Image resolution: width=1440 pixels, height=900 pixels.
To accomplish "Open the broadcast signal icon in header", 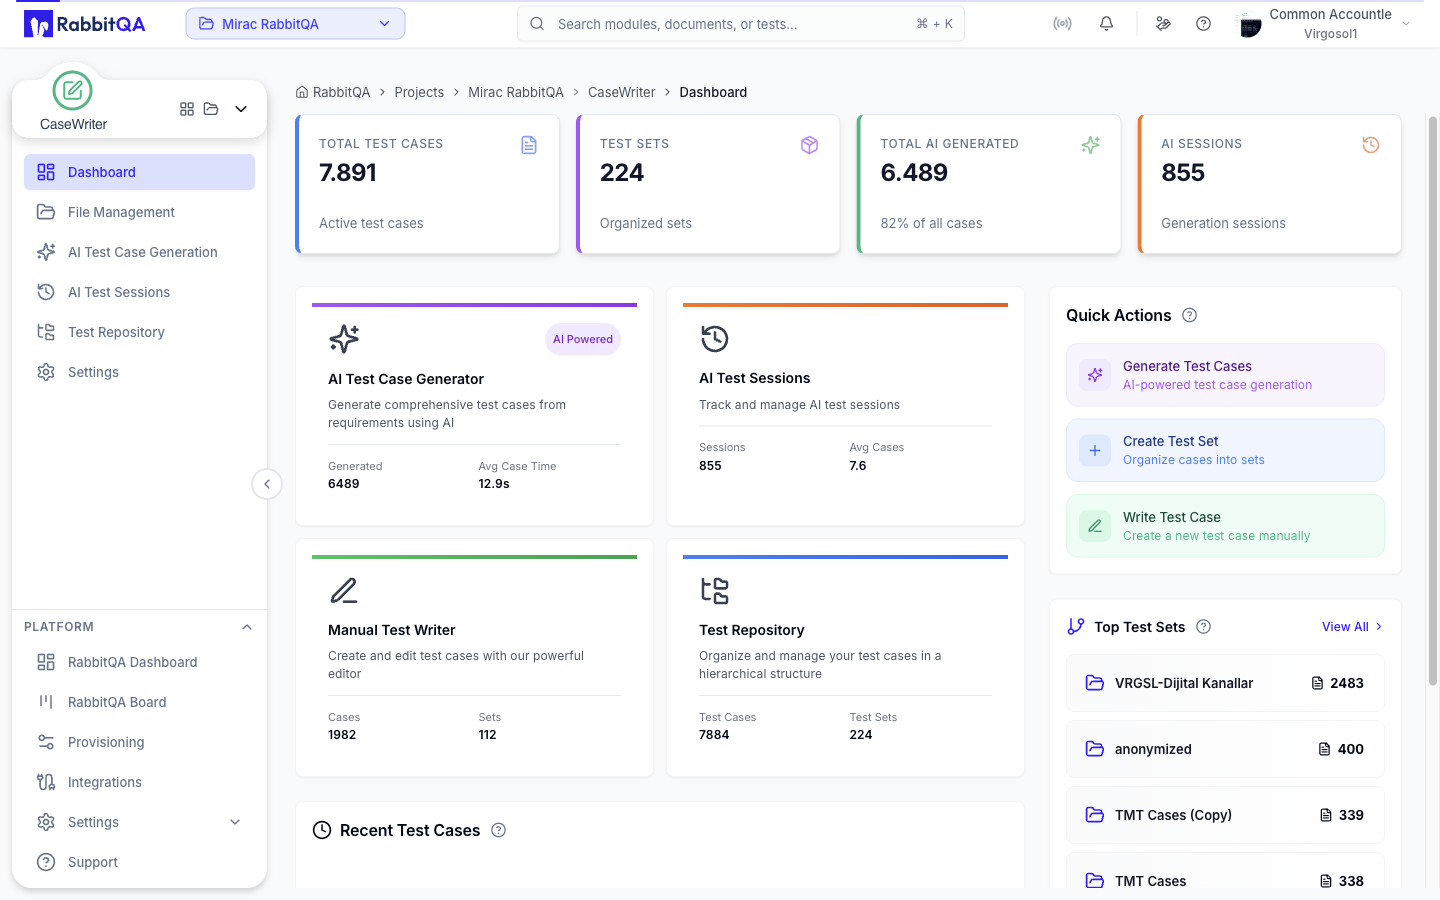I will coord(1062,23).
